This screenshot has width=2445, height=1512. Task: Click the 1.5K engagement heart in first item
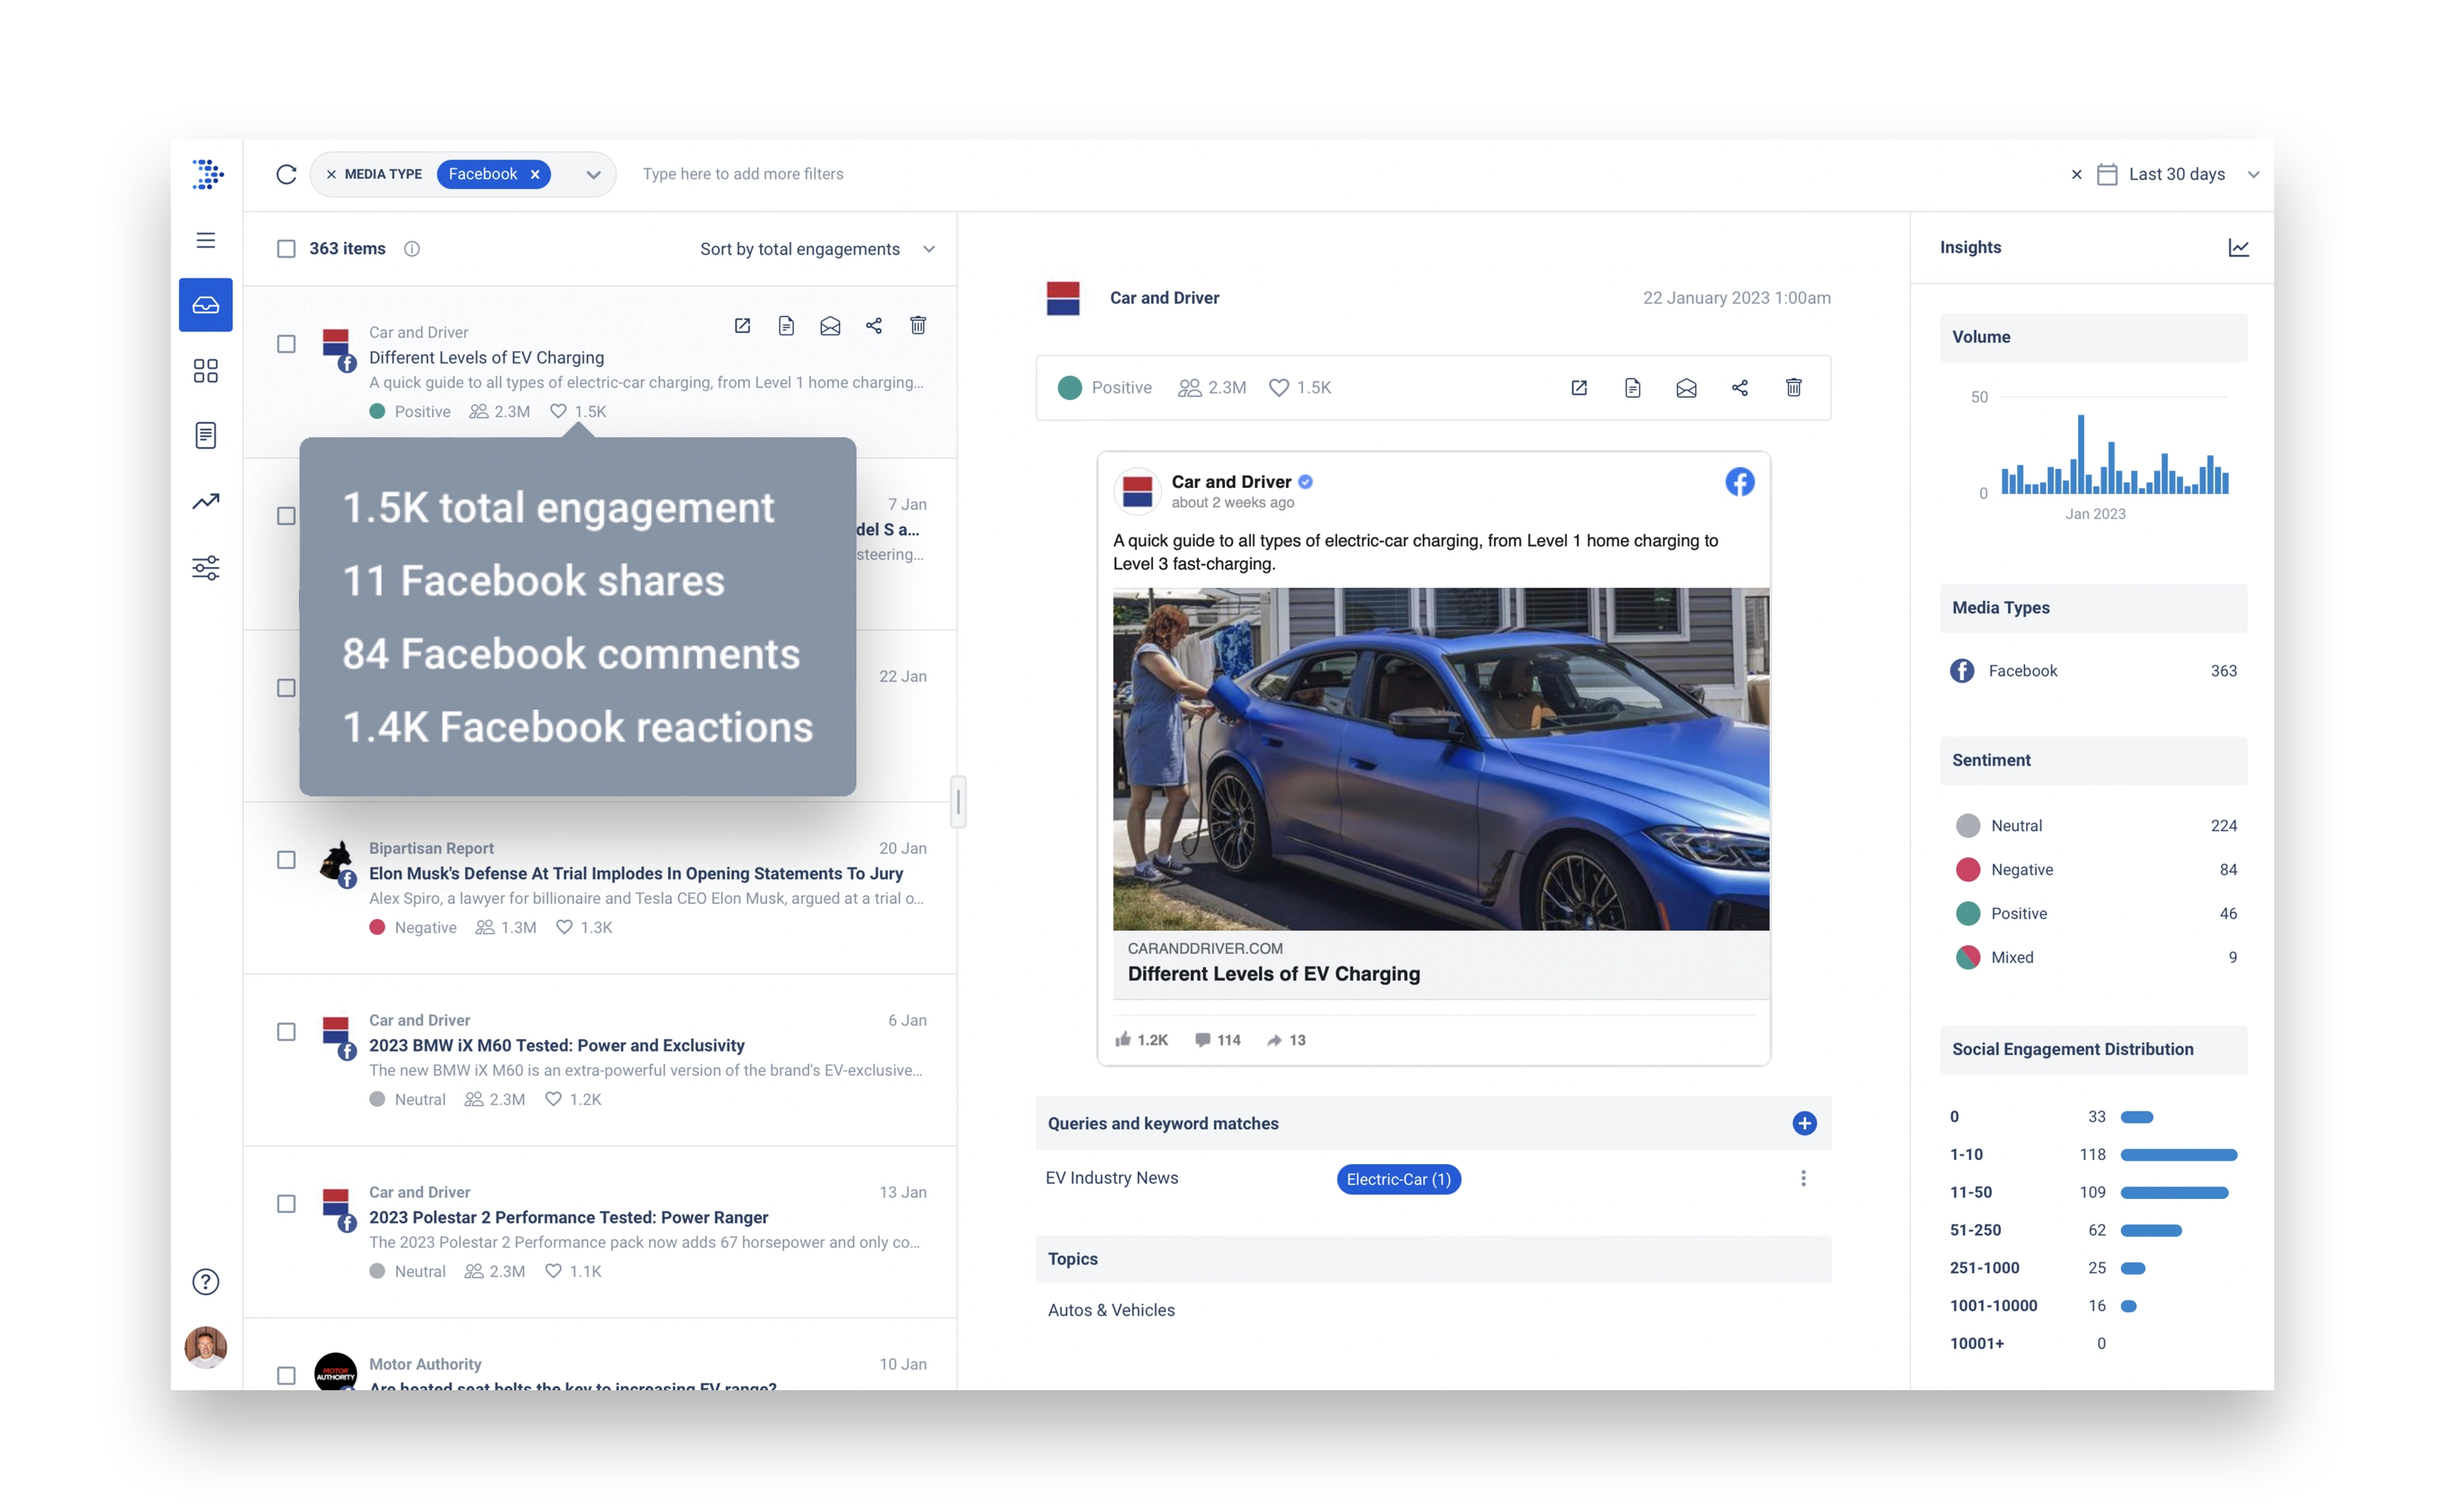(558, 412)
